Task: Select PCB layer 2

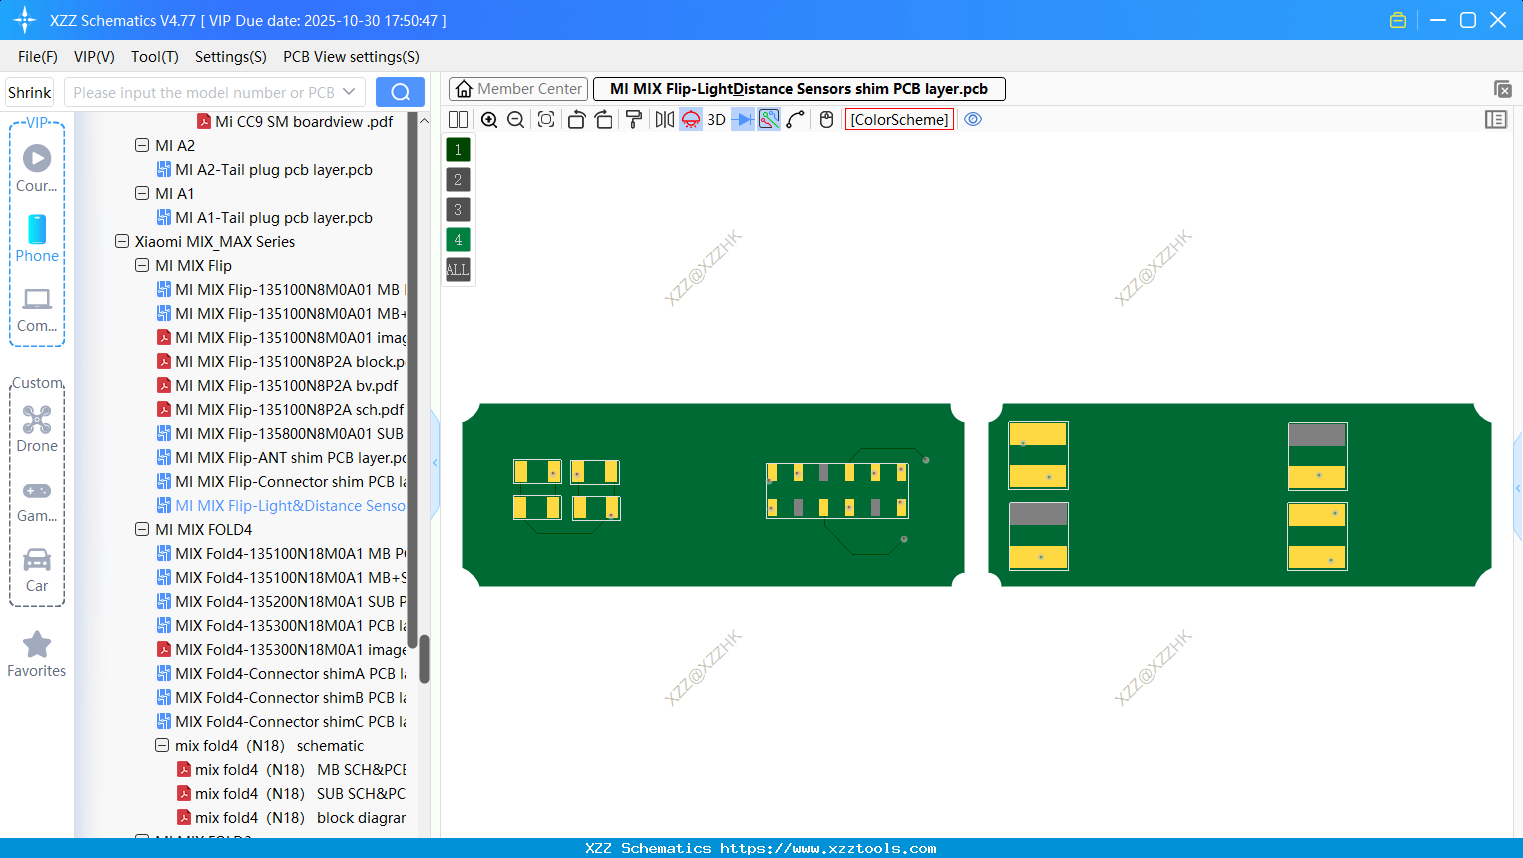Action: [x=457, y=179]
